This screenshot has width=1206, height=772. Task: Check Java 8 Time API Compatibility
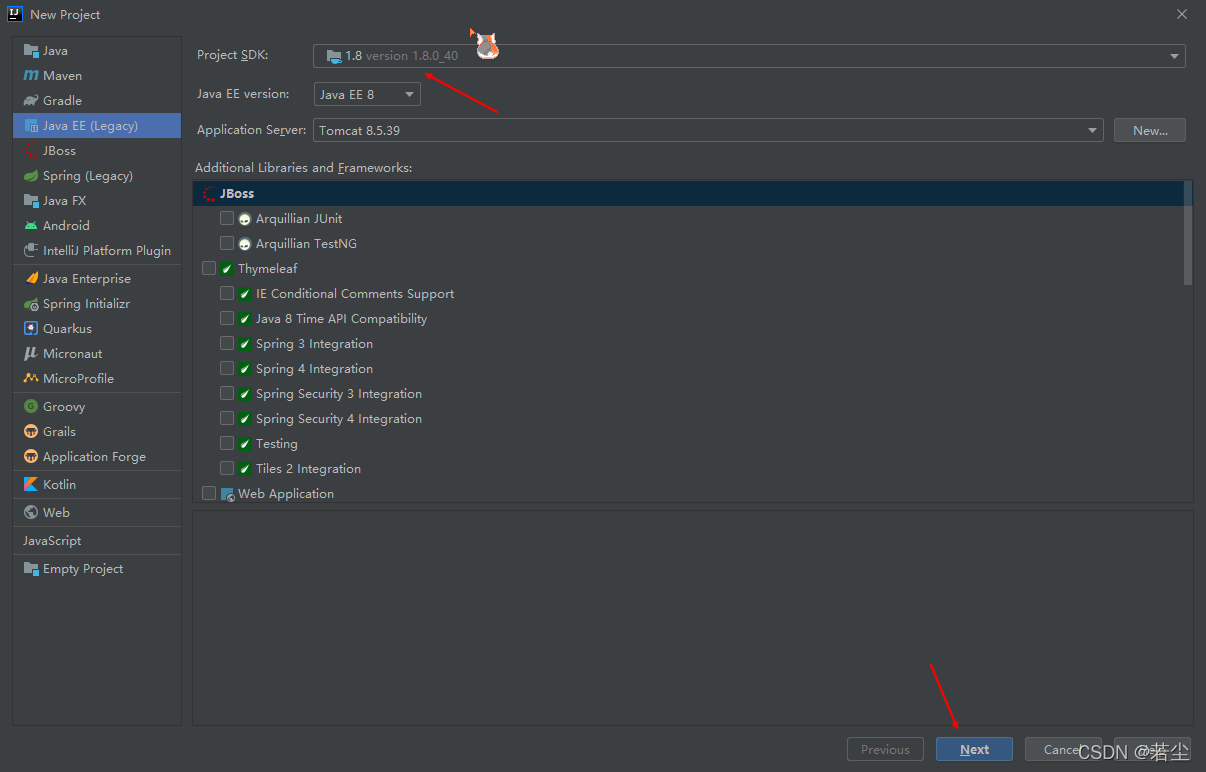click(x=227, y=318)
